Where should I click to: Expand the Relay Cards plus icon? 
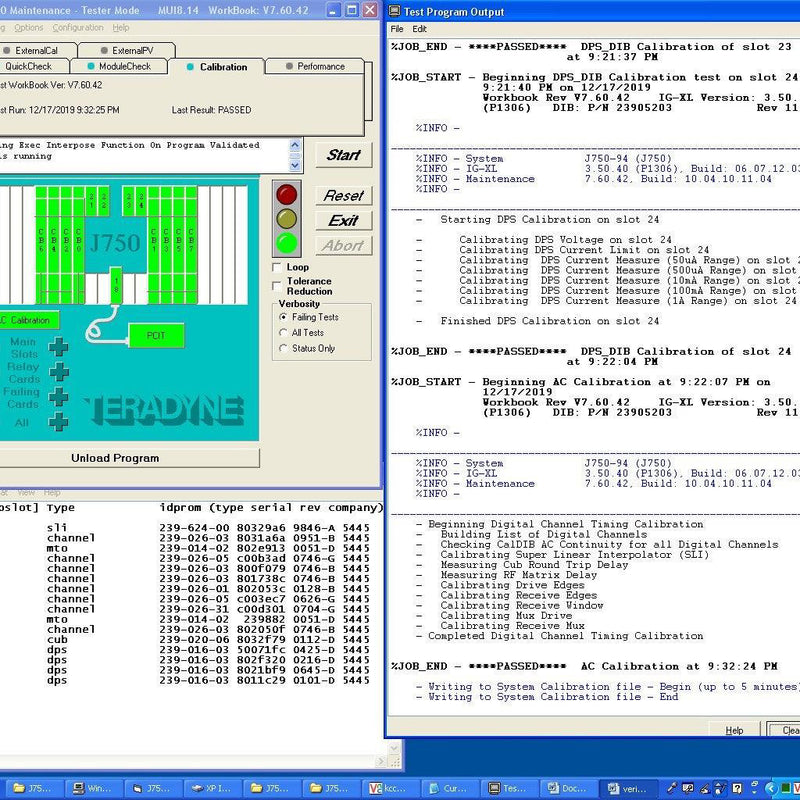[59, 372]
